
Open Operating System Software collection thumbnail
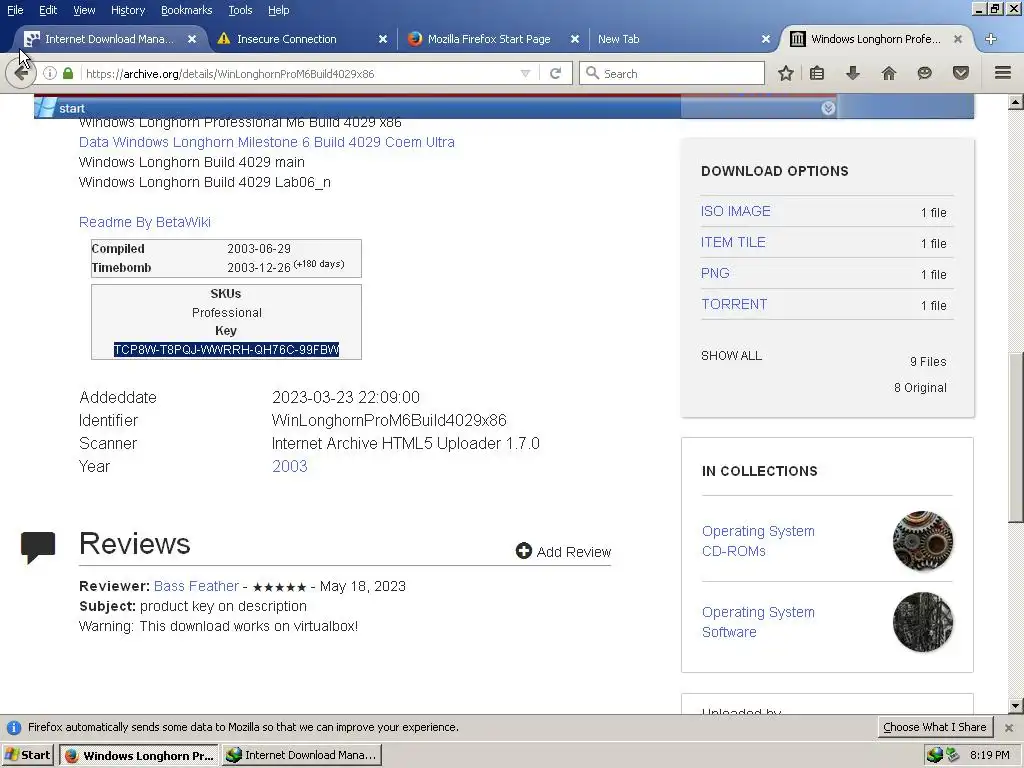point(923,622)
